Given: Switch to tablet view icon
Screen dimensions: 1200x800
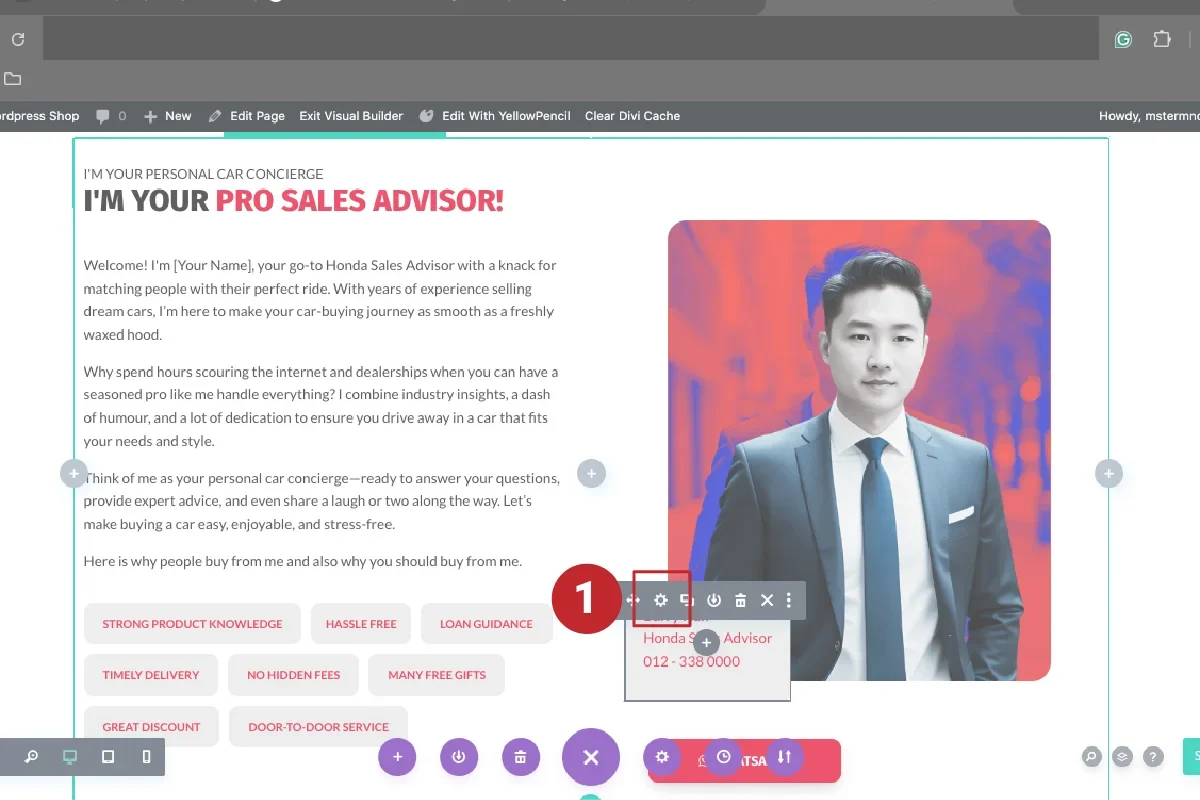Looking at the screenshot, I should pos(108,757).
